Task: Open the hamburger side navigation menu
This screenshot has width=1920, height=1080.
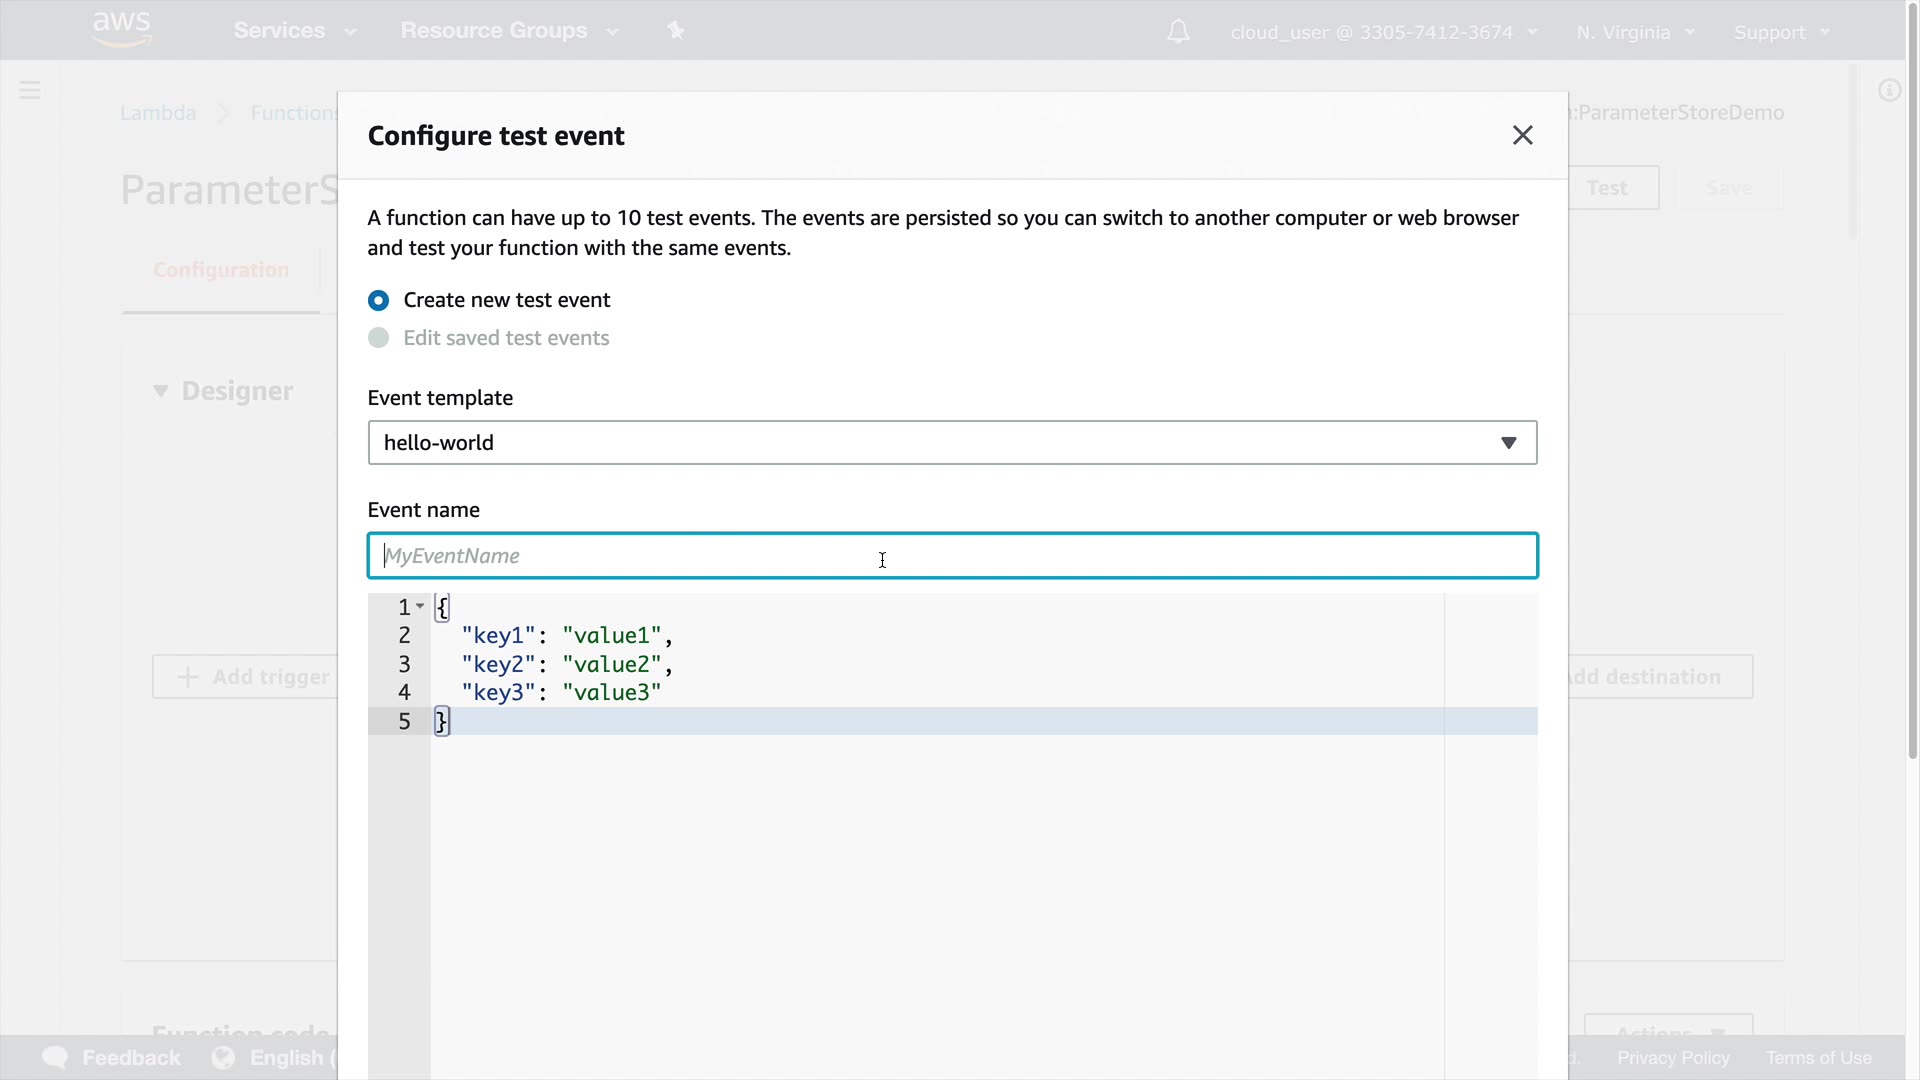Action: coord(30,91)
